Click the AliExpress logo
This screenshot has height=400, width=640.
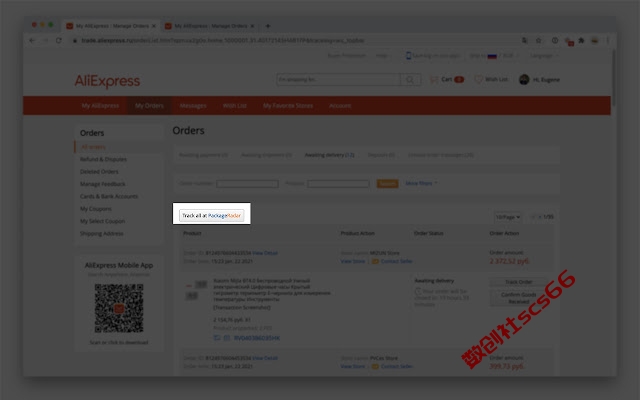pyautogui.click(x=107, y=81)
